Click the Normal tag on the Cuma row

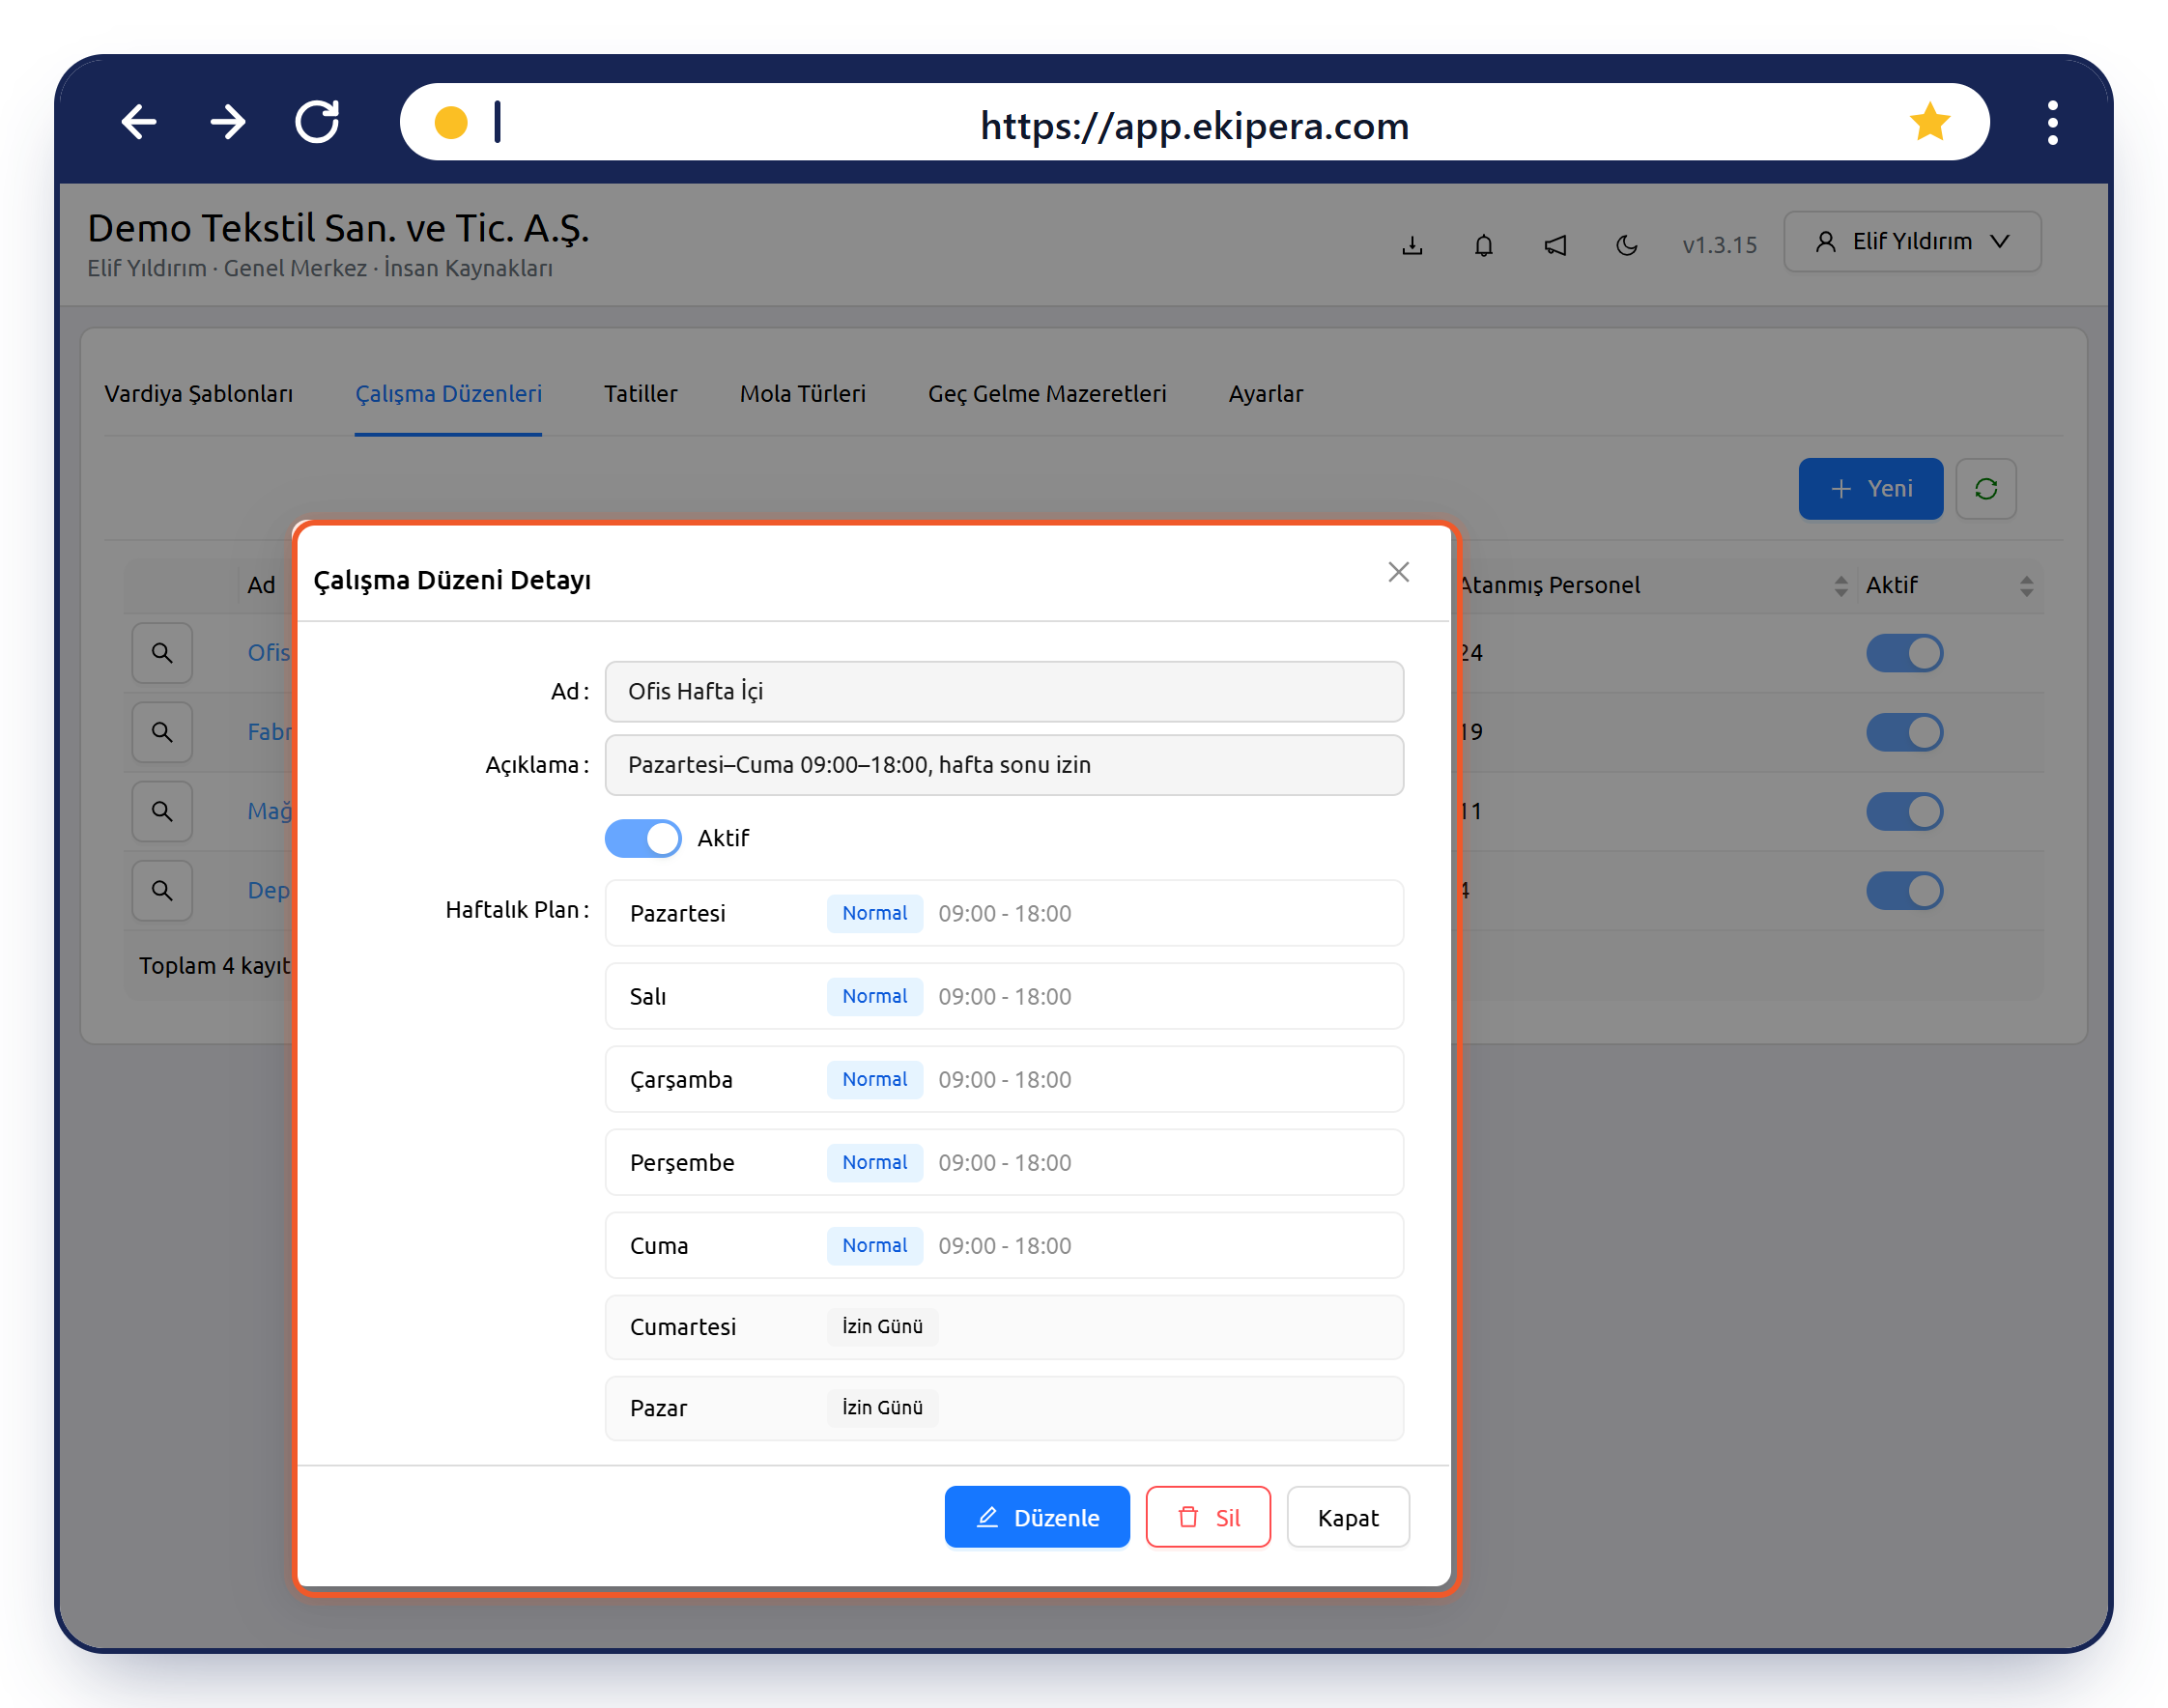(x=874, y=1246)
